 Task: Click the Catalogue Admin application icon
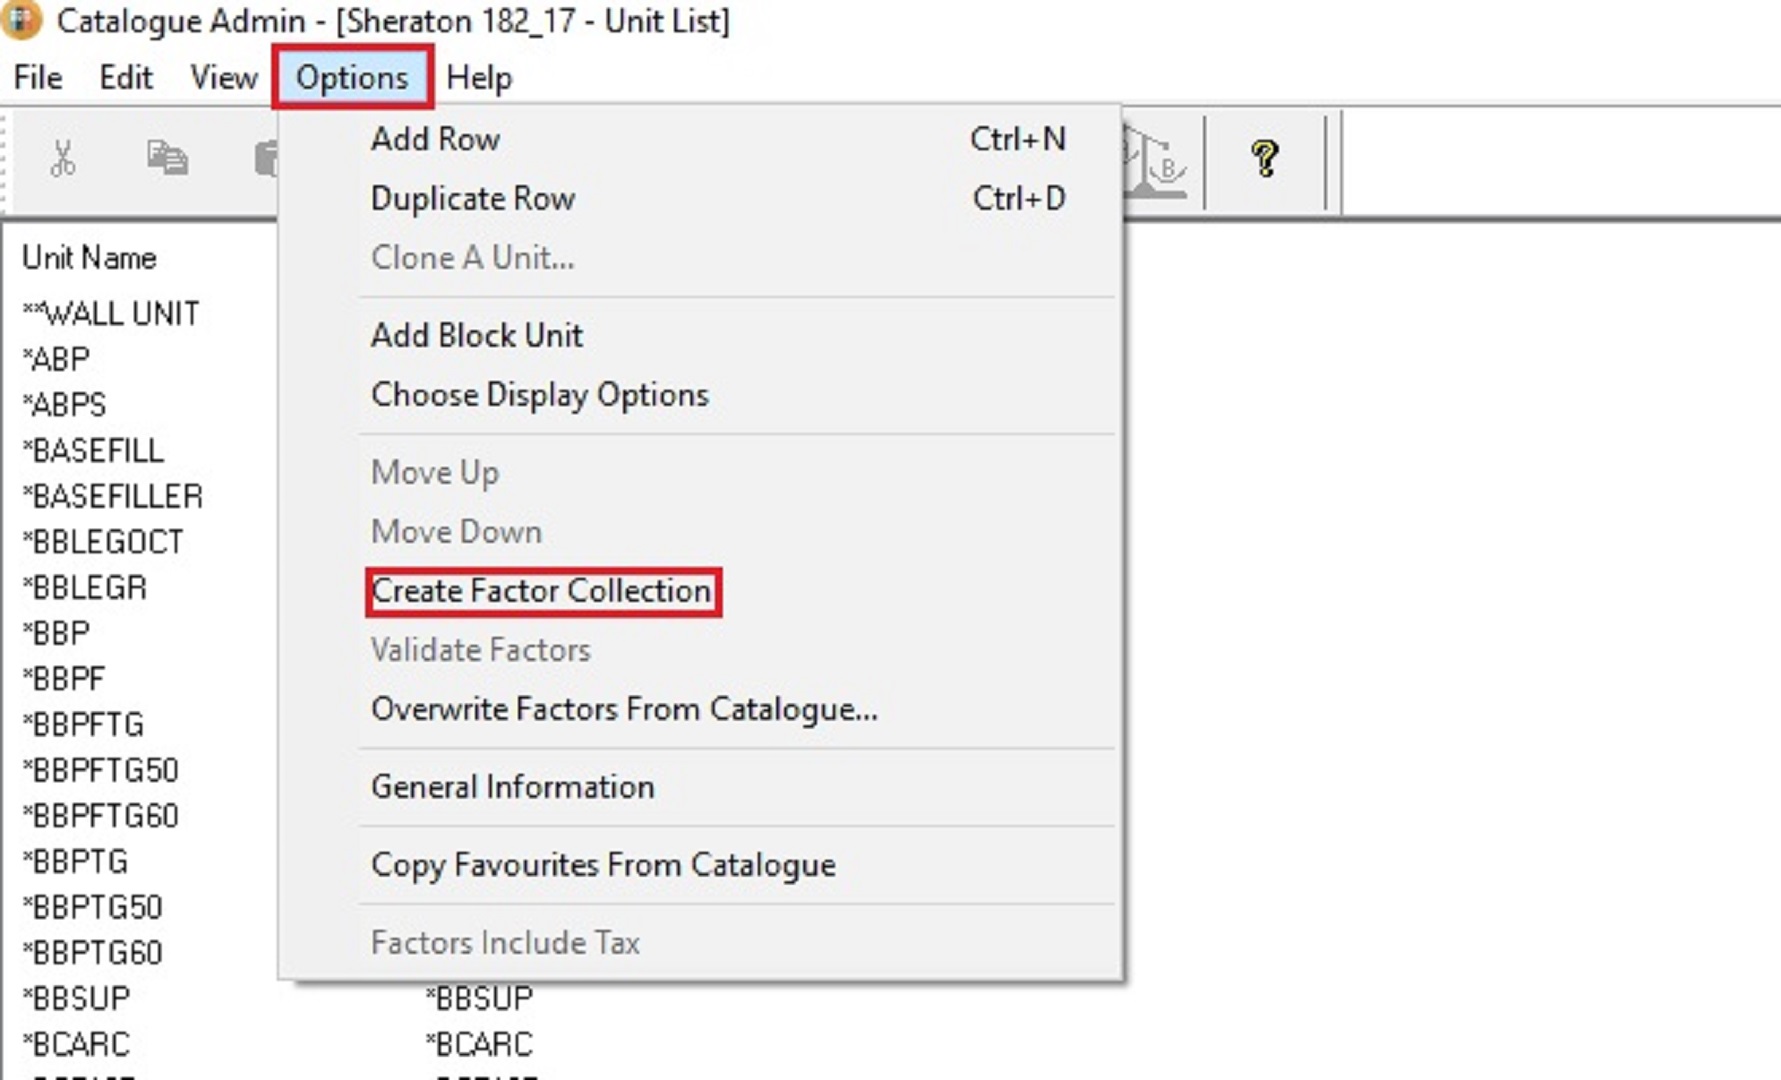pyautogui.click(x=21, y=20)
